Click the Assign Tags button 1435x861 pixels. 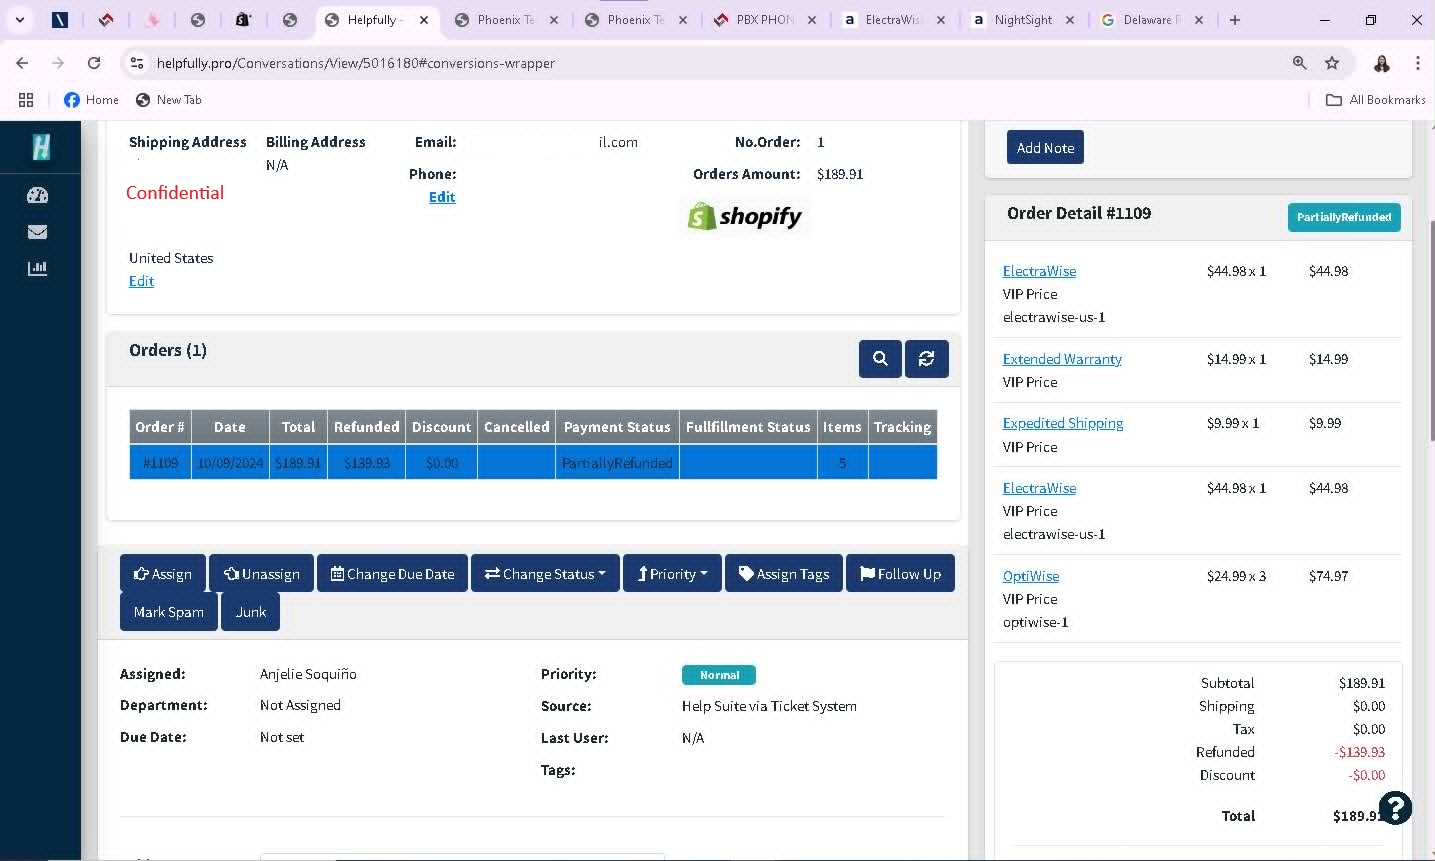(784, 574)
